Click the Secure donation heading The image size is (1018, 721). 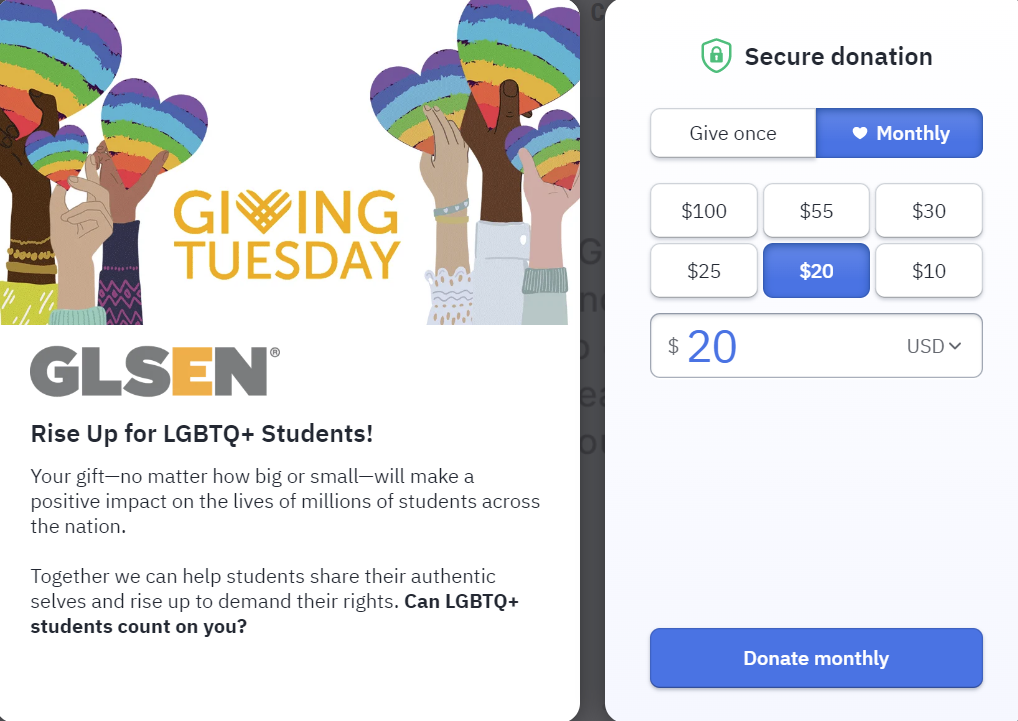[x=838, y=56]
